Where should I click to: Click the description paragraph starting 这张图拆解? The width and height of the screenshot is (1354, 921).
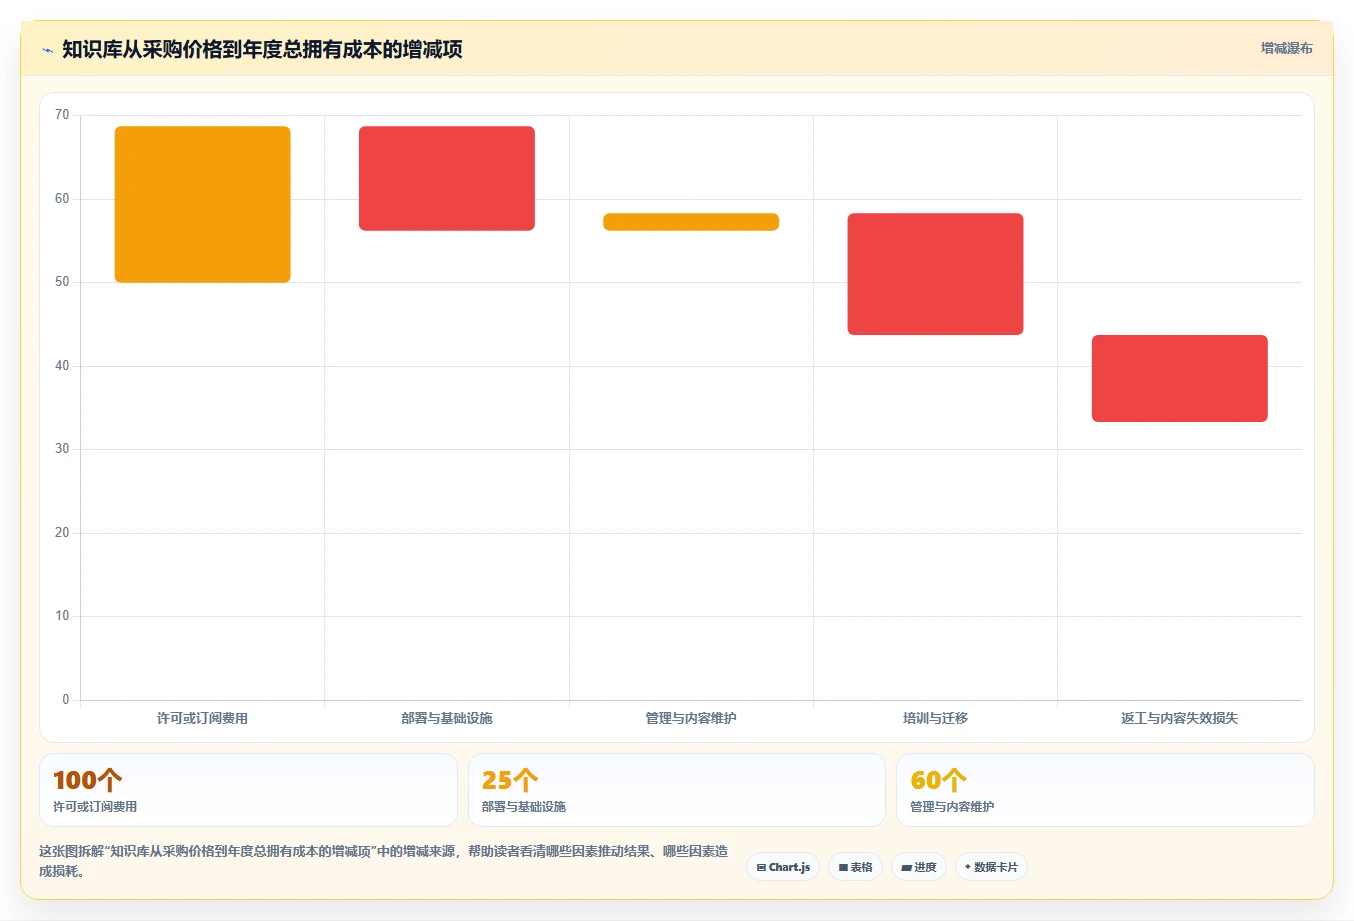click(384, 861)
